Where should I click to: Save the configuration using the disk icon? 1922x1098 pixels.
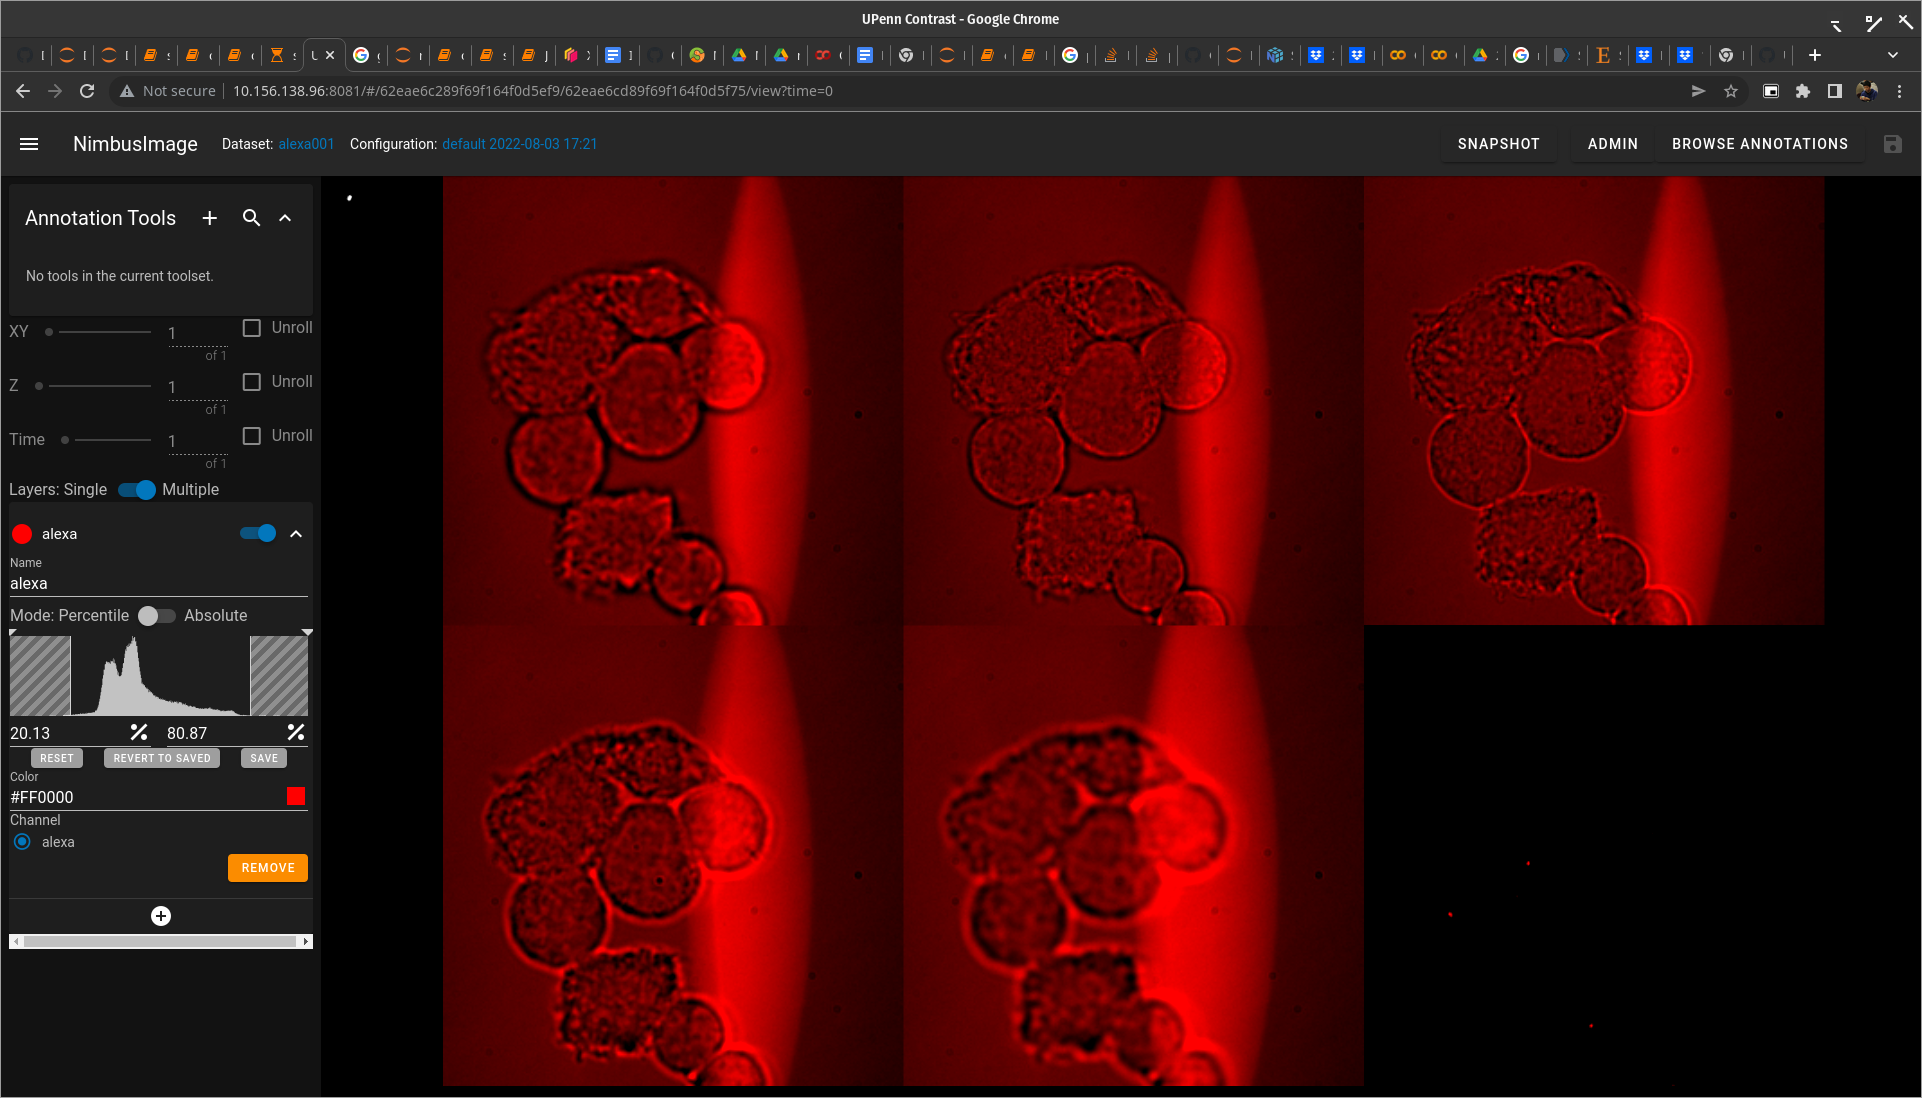(x=1893, y=144)
